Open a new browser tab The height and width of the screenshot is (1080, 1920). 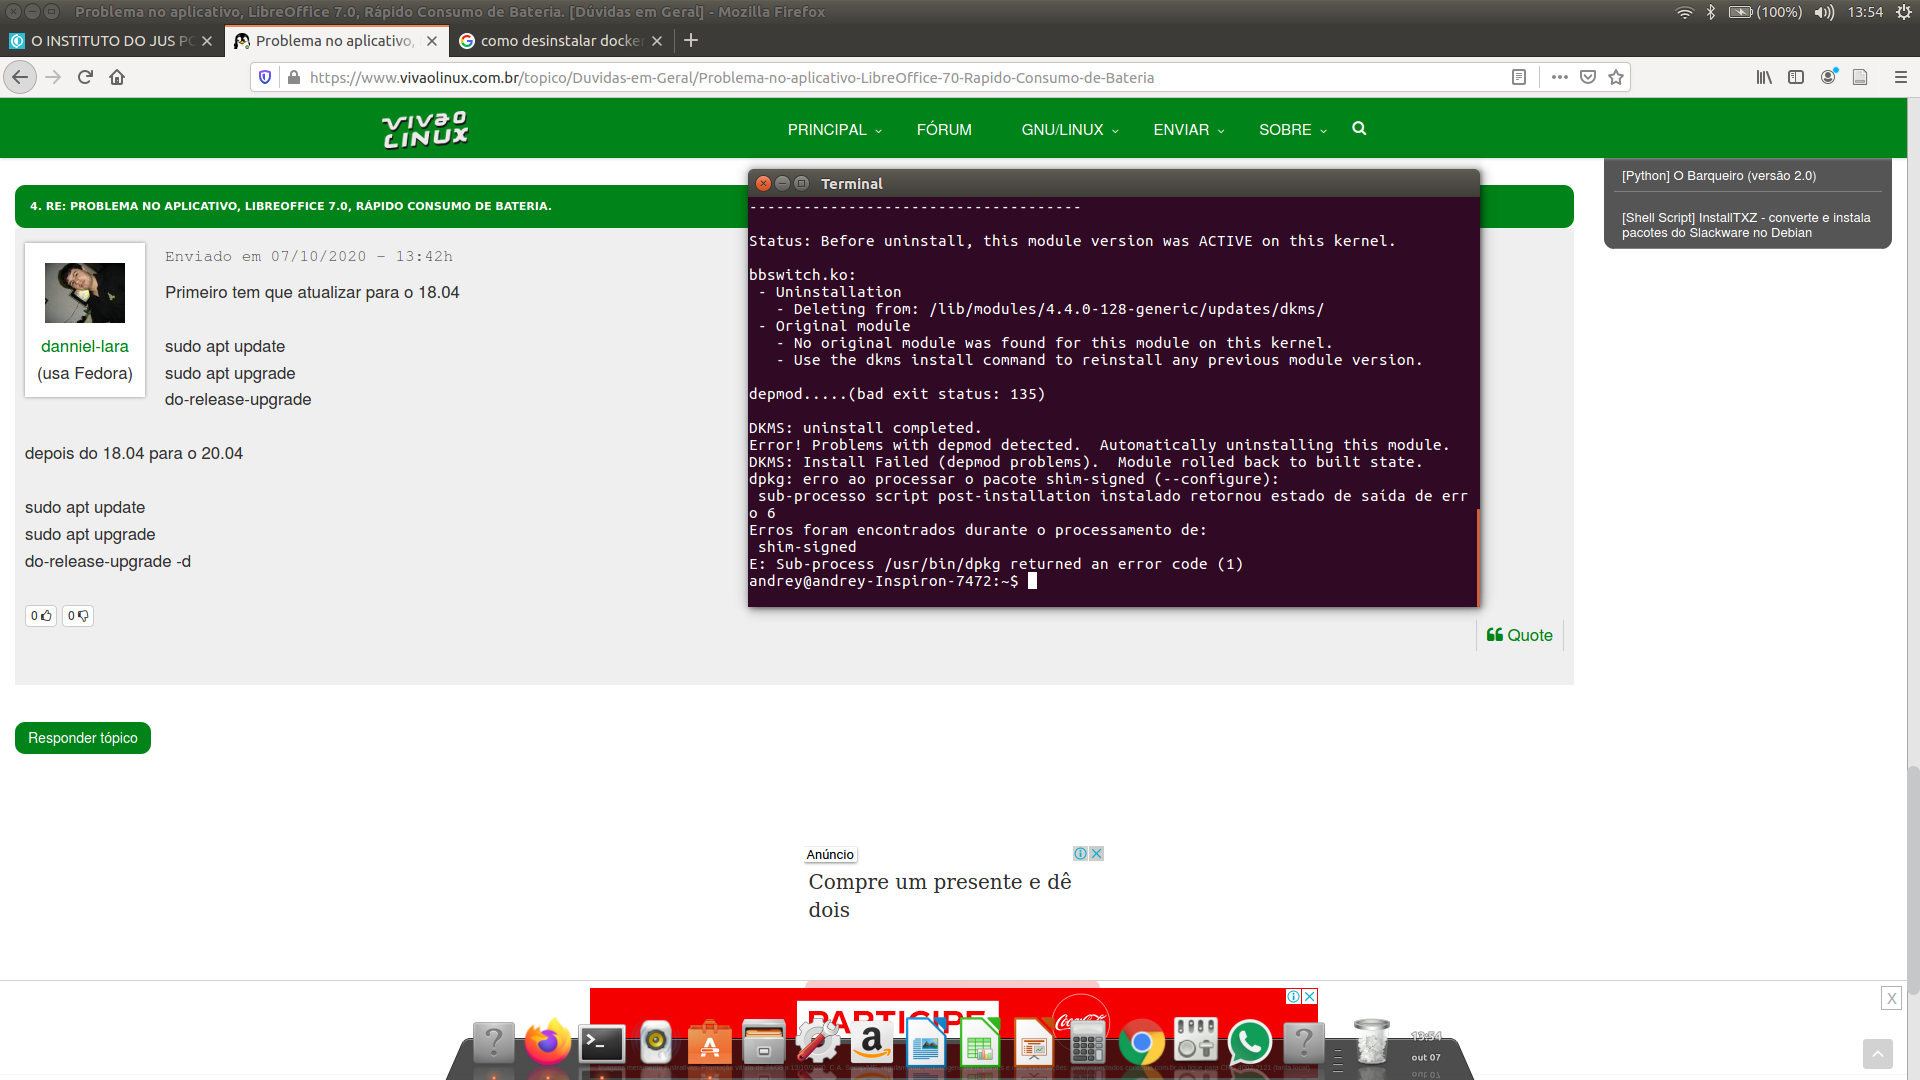pyautogui.click(x=691, y=41)
